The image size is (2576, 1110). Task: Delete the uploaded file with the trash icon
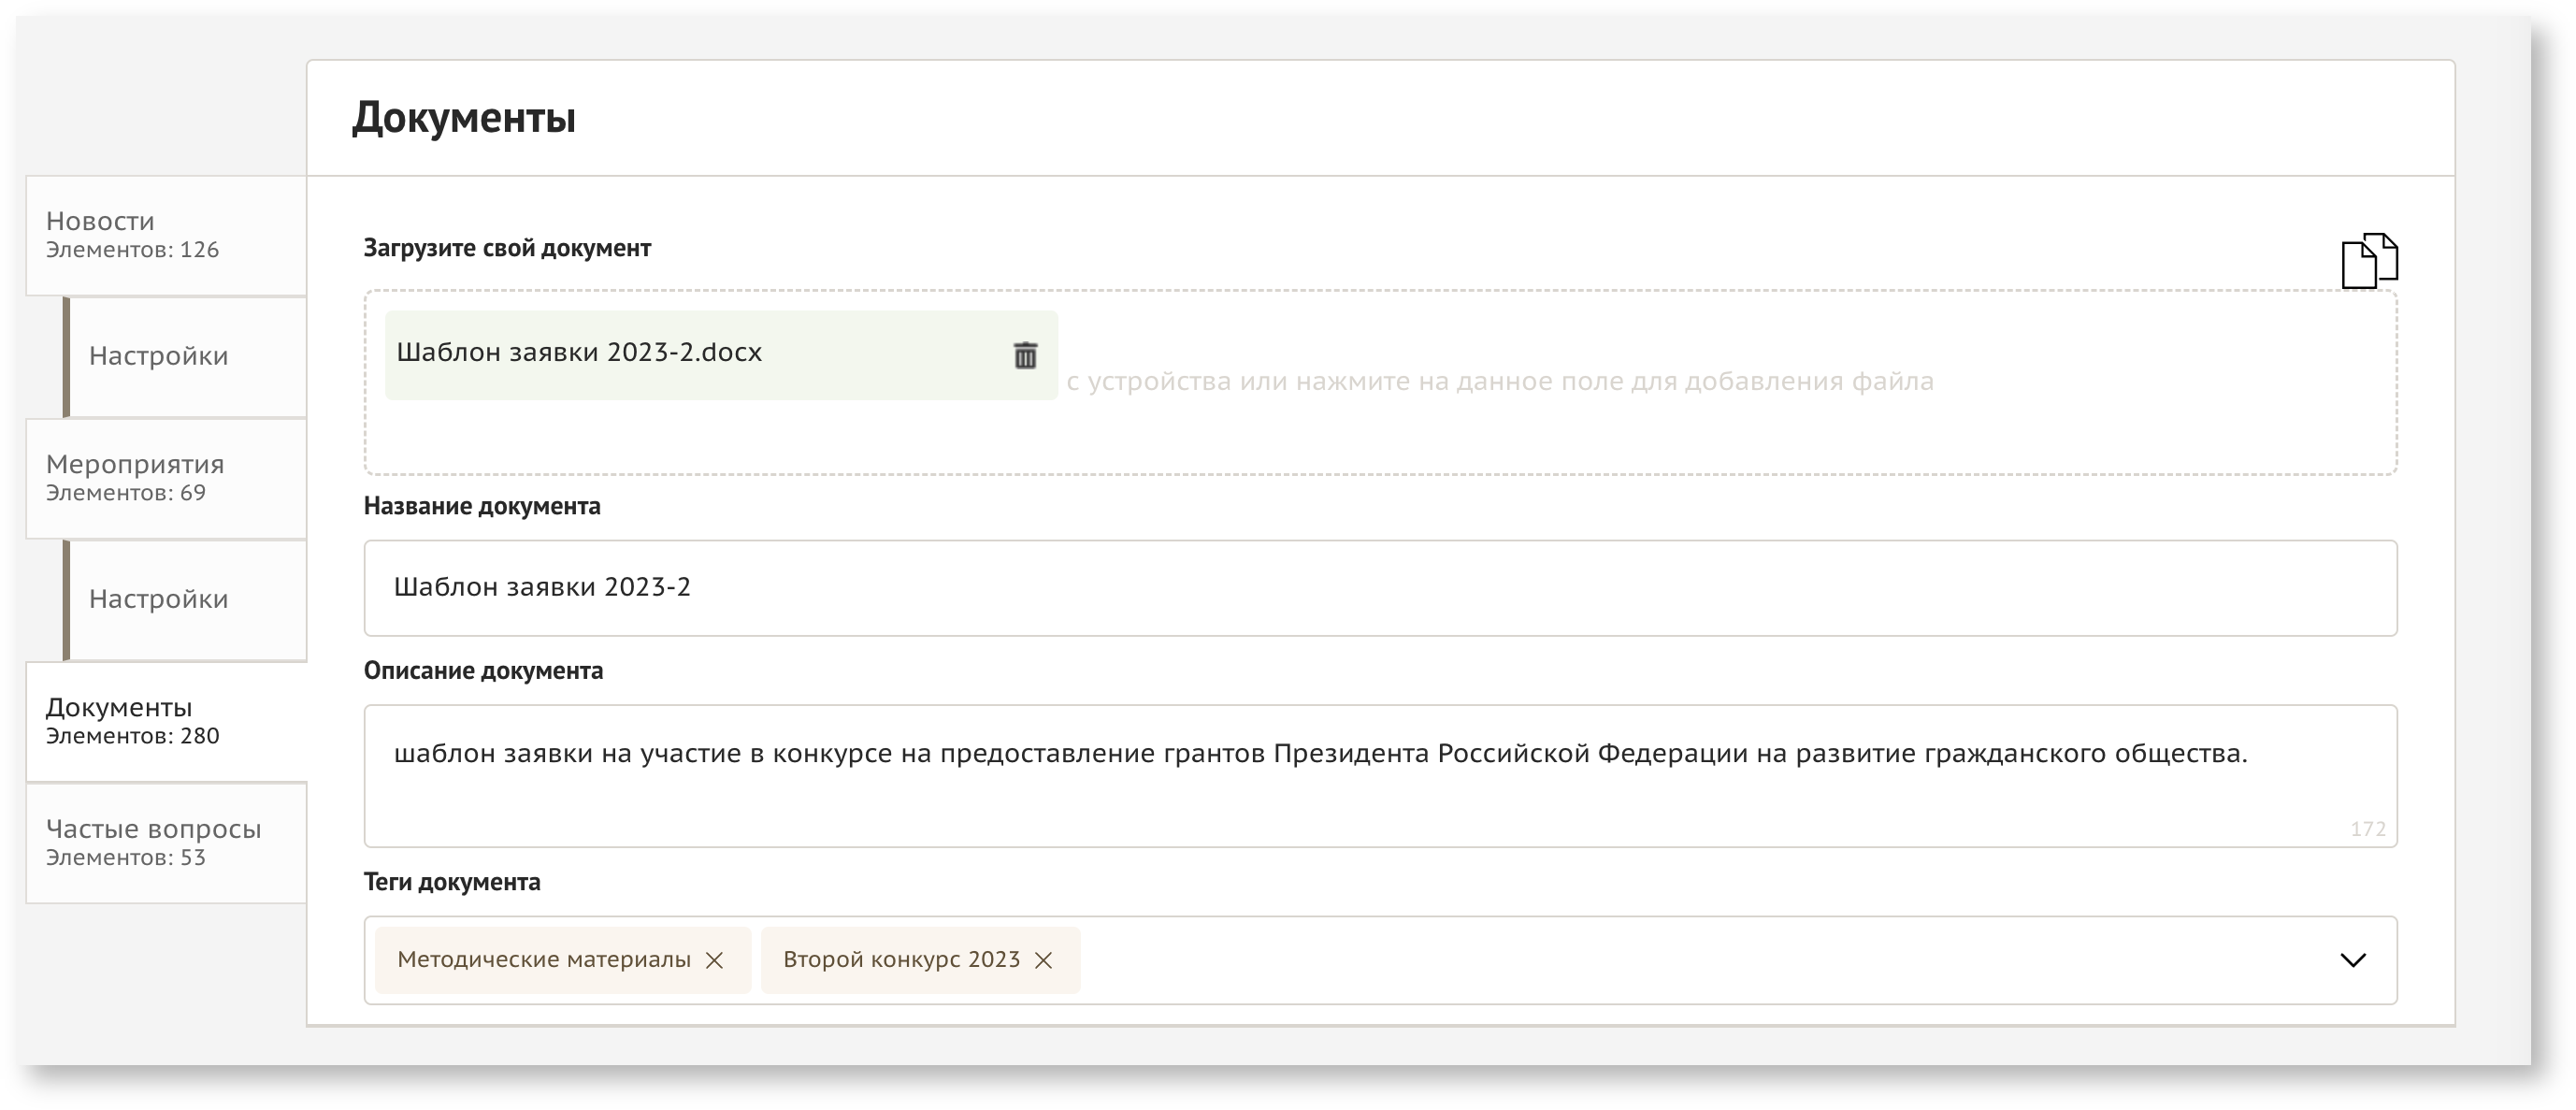click(x=1025, y=356)
